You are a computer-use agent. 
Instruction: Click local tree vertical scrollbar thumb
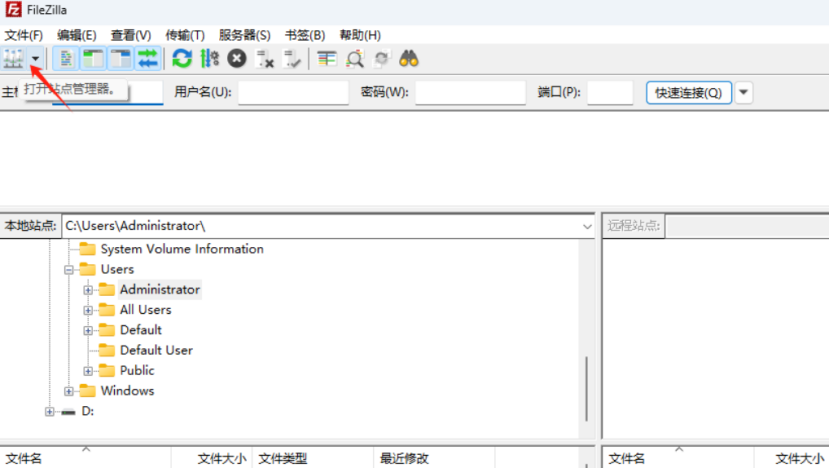(587, 389)
